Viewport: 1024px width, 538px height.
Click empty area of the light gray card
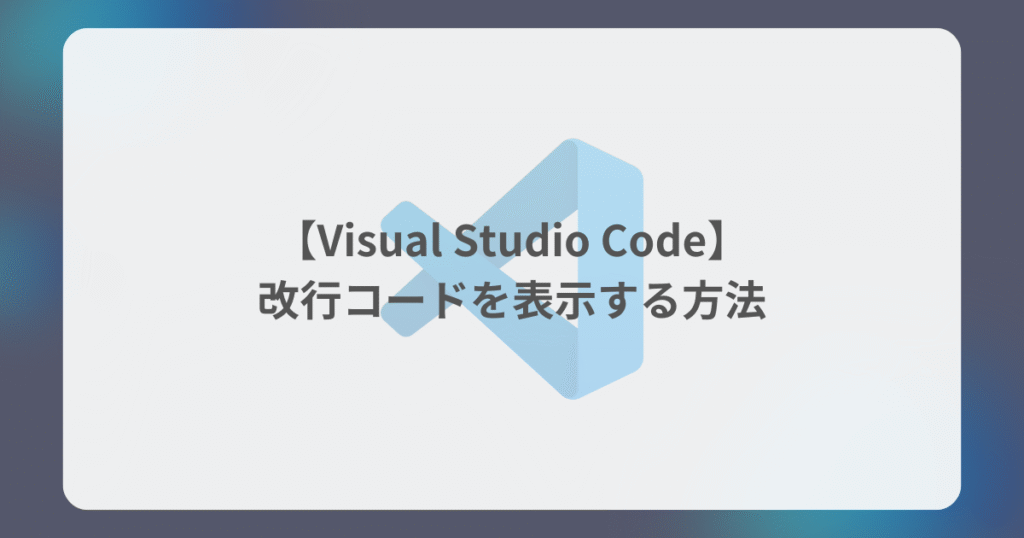196,424
